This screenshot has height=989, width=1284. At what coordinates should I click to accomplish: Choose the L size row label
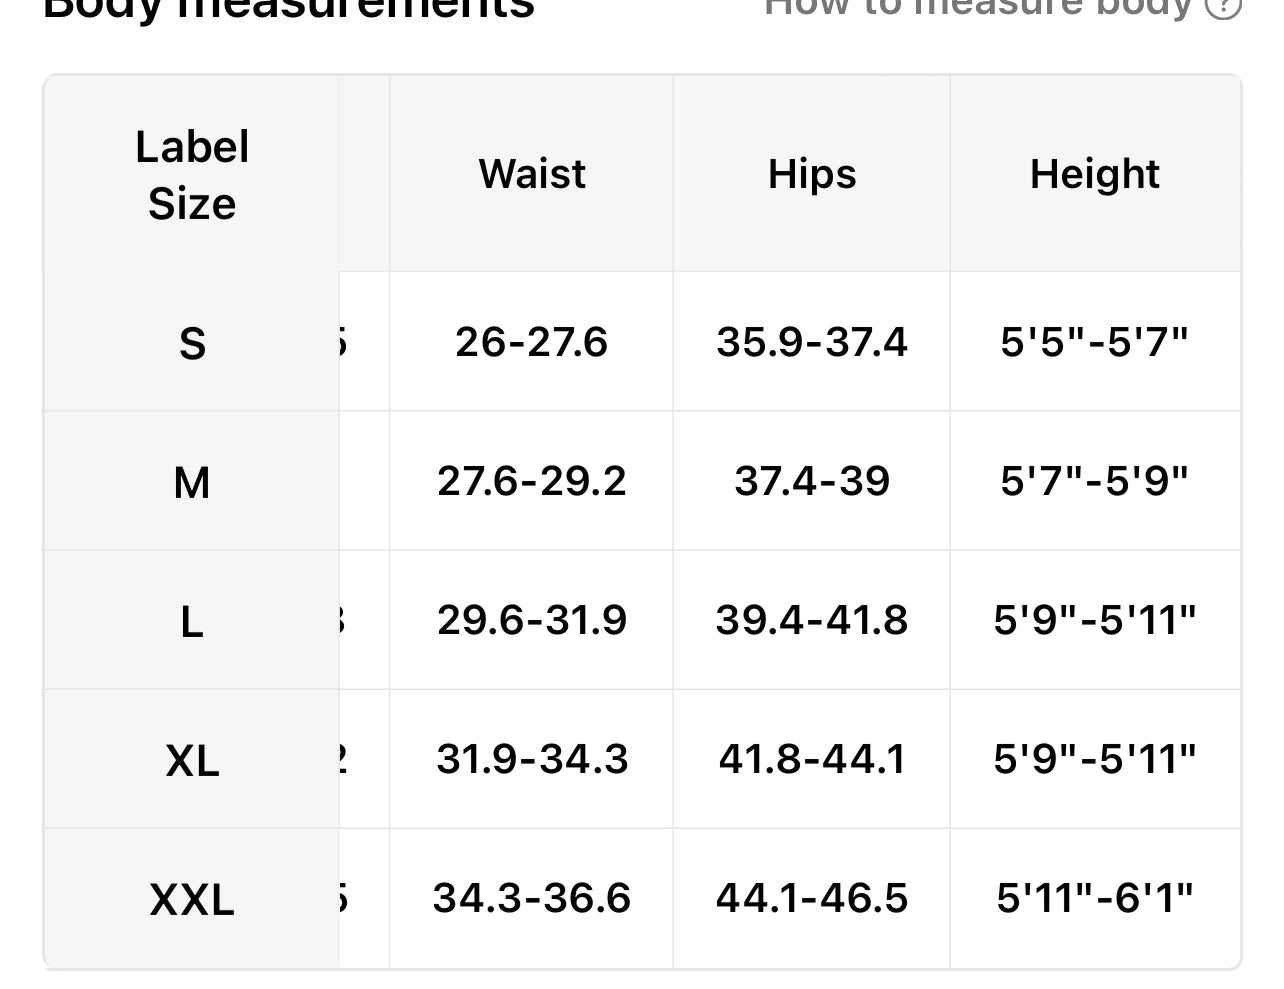pos(192,621)
